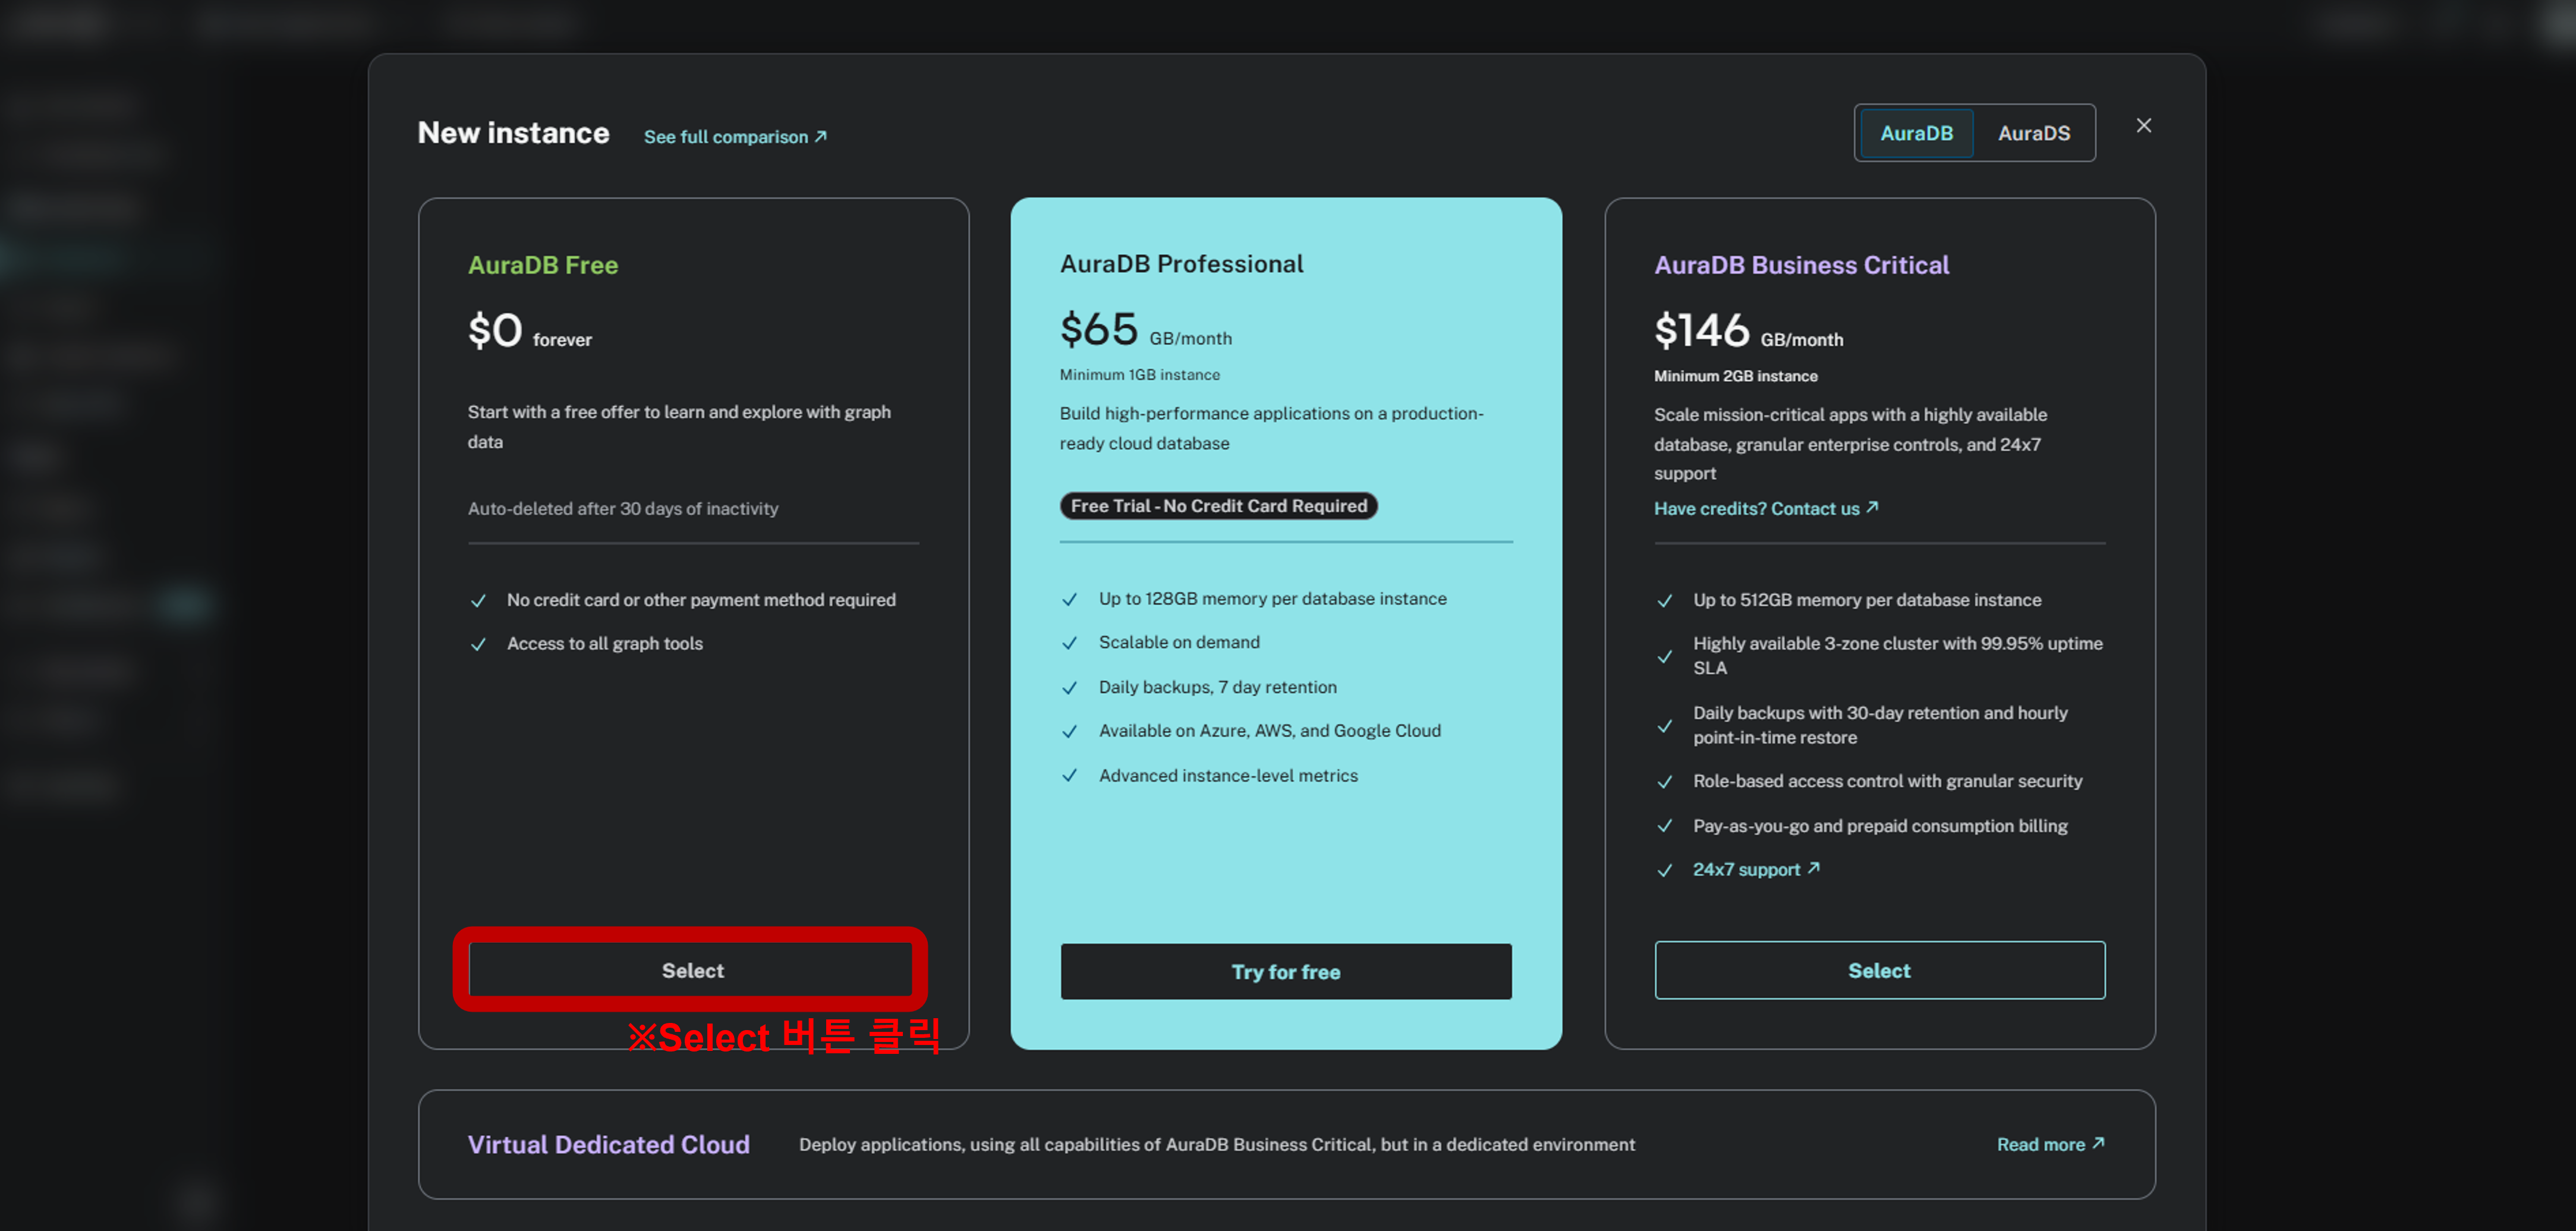Click Try for free on Professional
Viewport: 2576px width, 1231px height.
(1285, 971)
